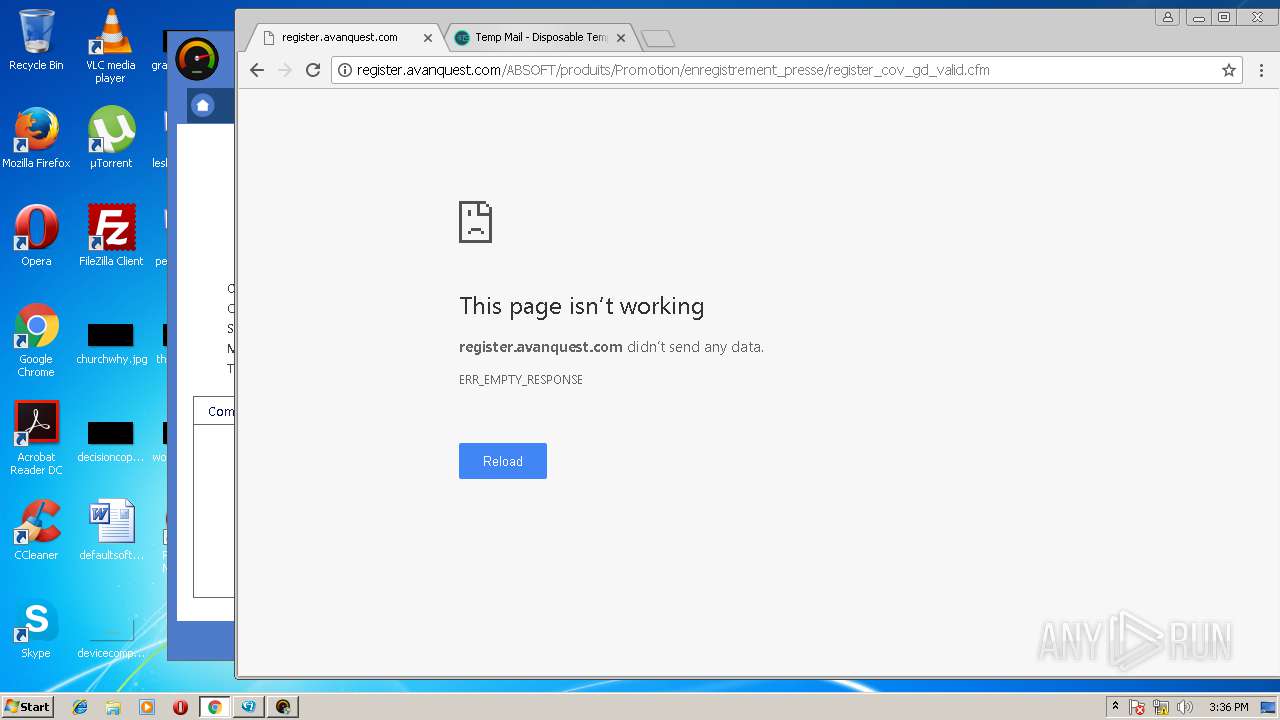Open the CCleaner shortcut
The width and height of the screenshot is (1280, 720).
(x=36, y=530)
